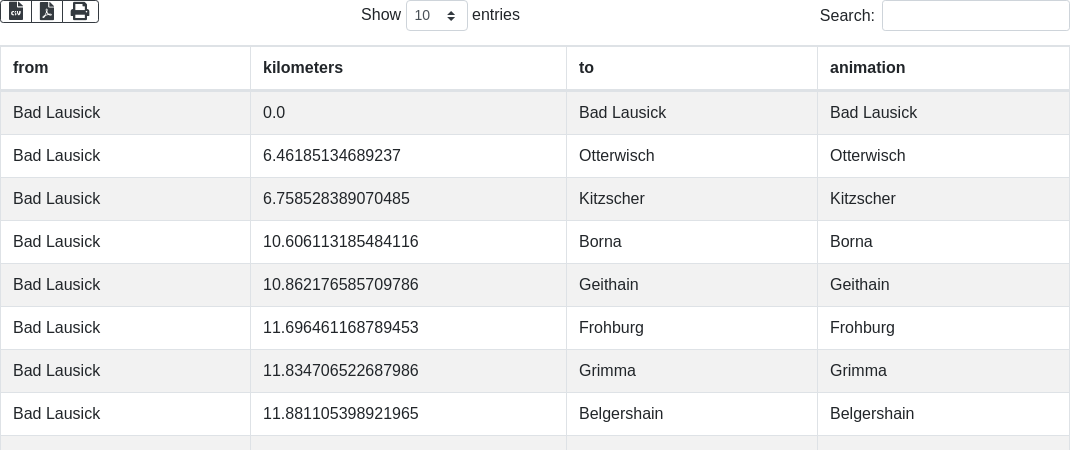Click Bad Lausick in the first row's 'to' column
Image resolution: width=1070 pixels, height=450 pixels.
click(622, 113)
